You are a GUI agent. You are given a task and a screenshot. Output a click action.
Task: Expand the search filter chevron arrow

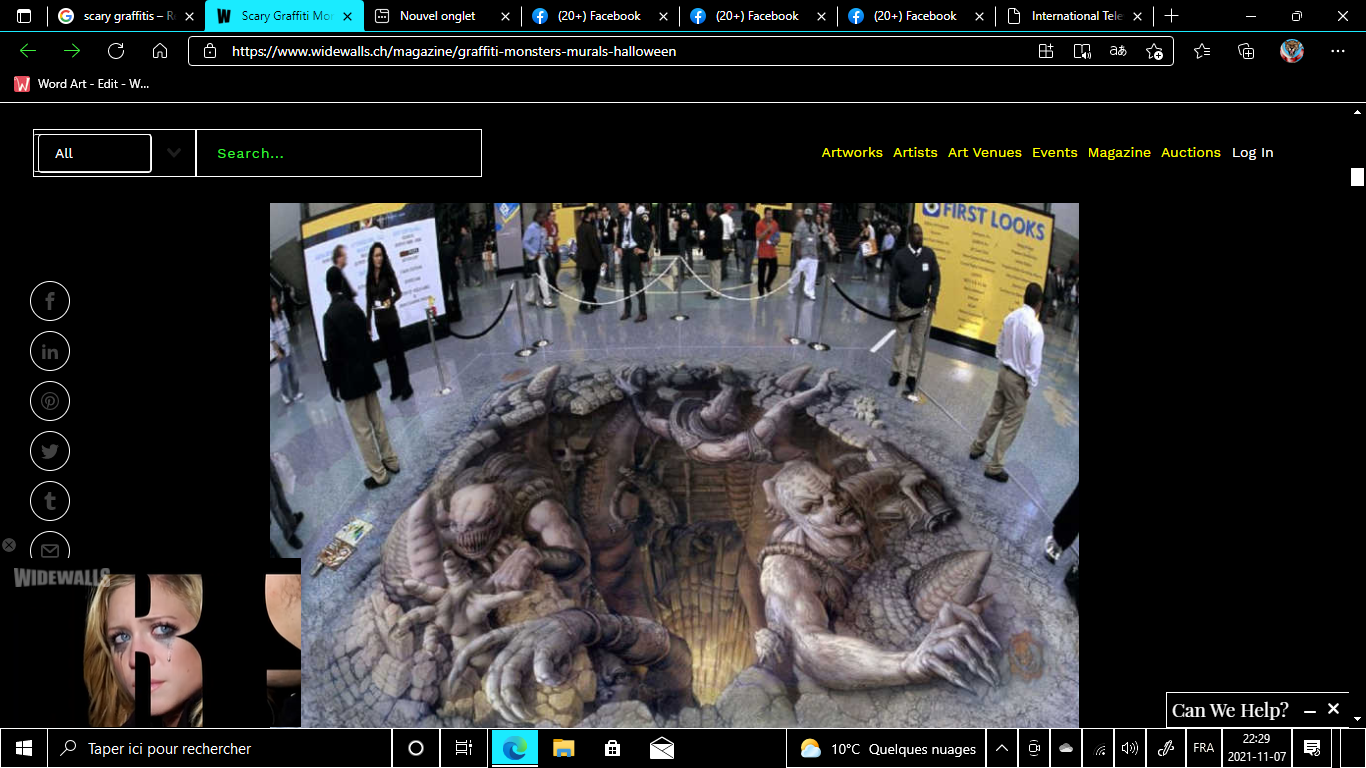click(174, 153)
